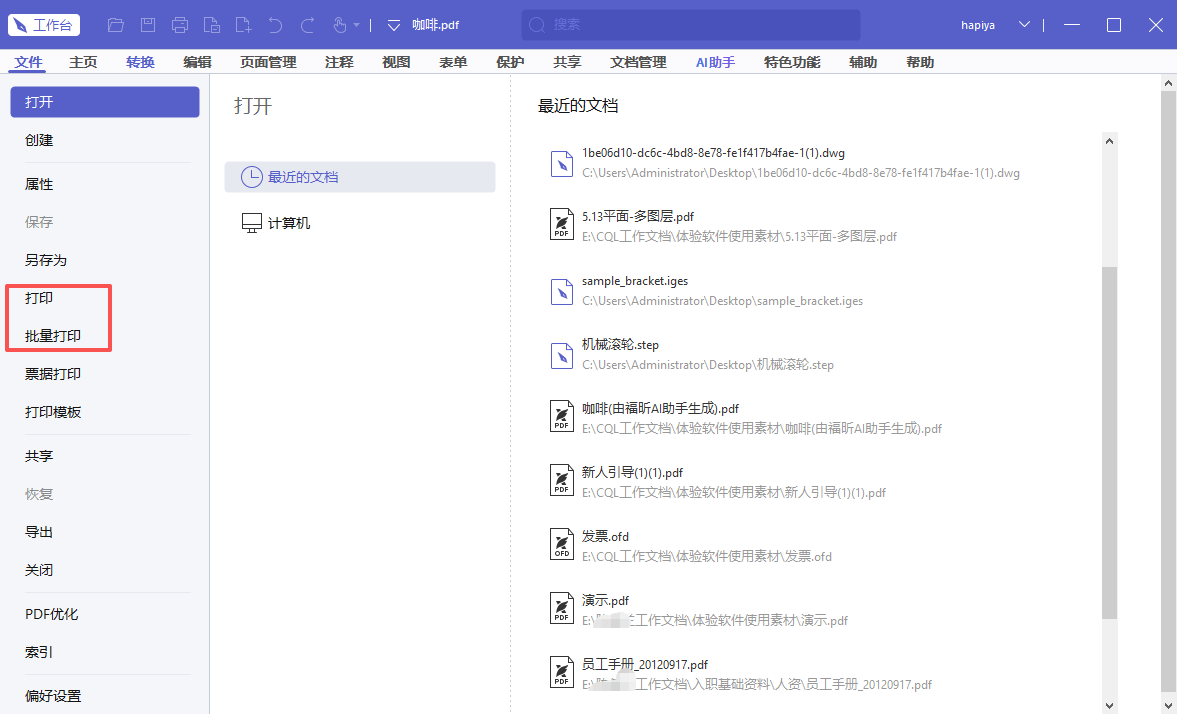Choose 索引 in the sidebar
1177x714 pixels.
point(39,652)
